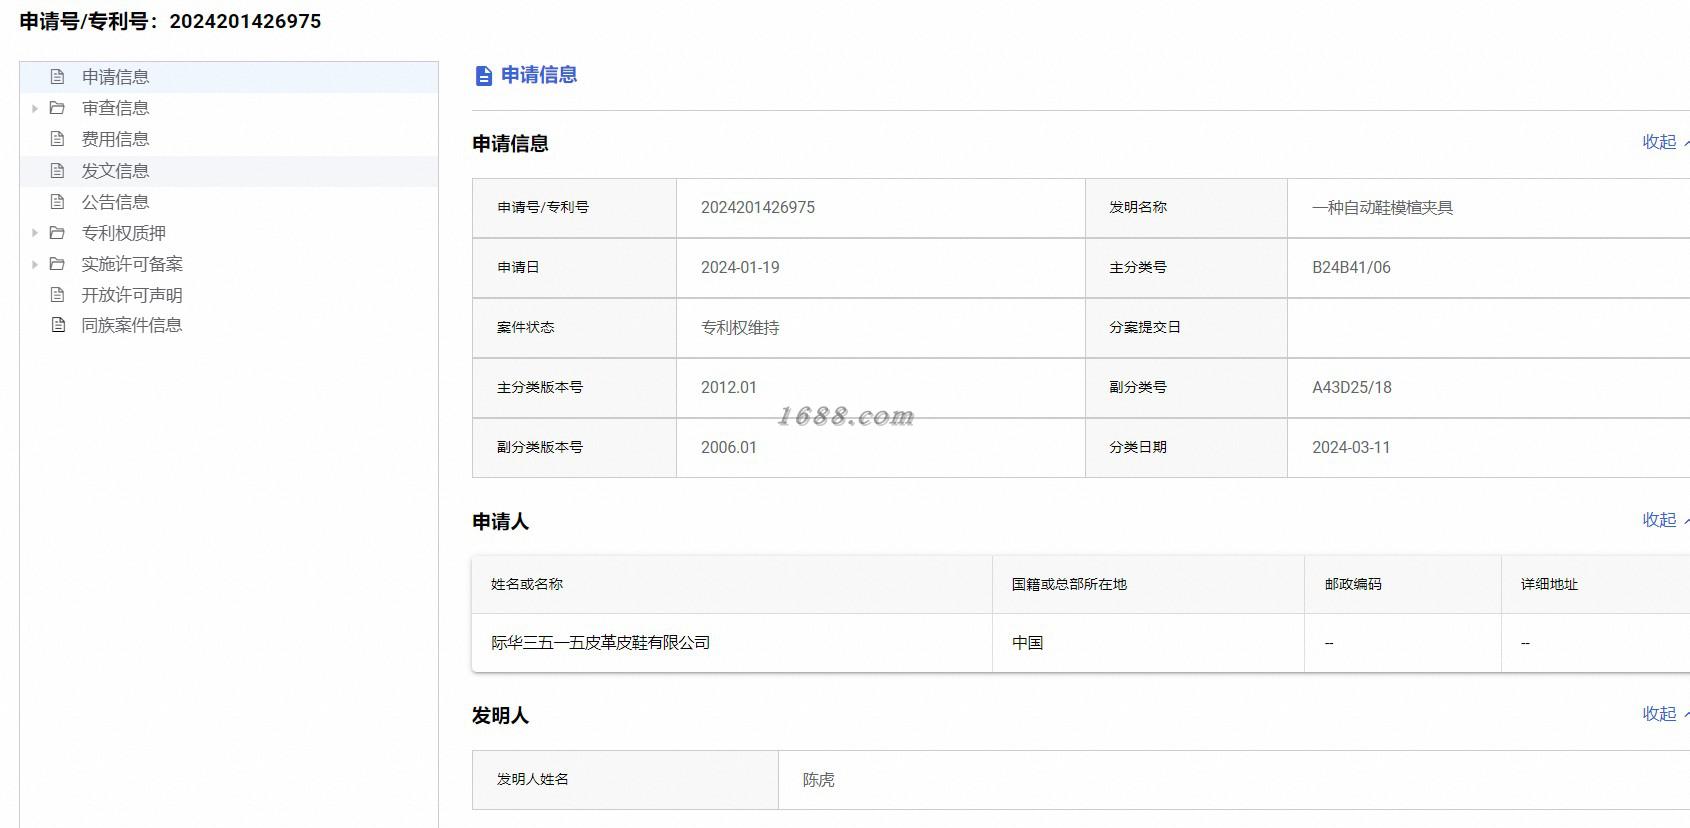Click secondary class version 2006.01

click(x=729, y=448)
